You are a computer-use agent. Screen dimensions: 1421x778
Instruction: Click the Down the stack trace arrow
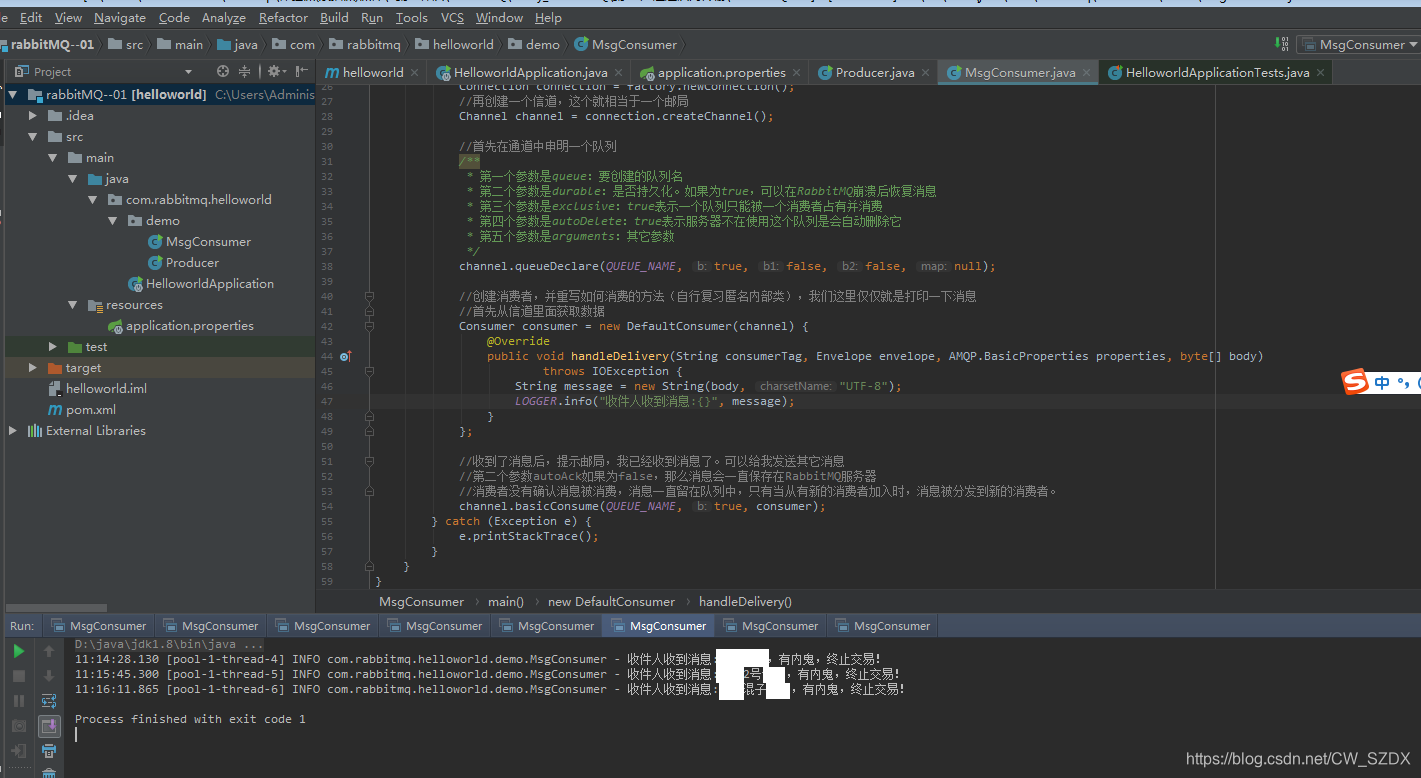point(49,676)
